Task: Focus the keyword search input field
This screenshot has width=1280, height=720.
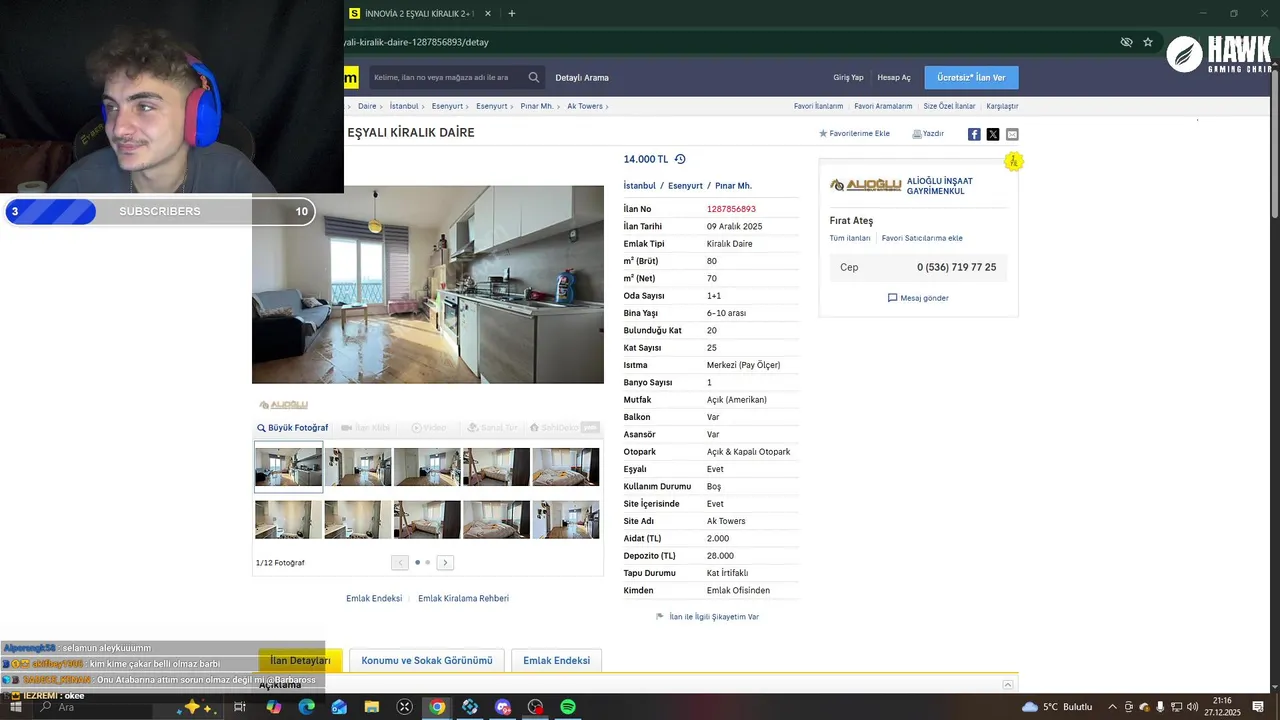Action: (448, 77)
